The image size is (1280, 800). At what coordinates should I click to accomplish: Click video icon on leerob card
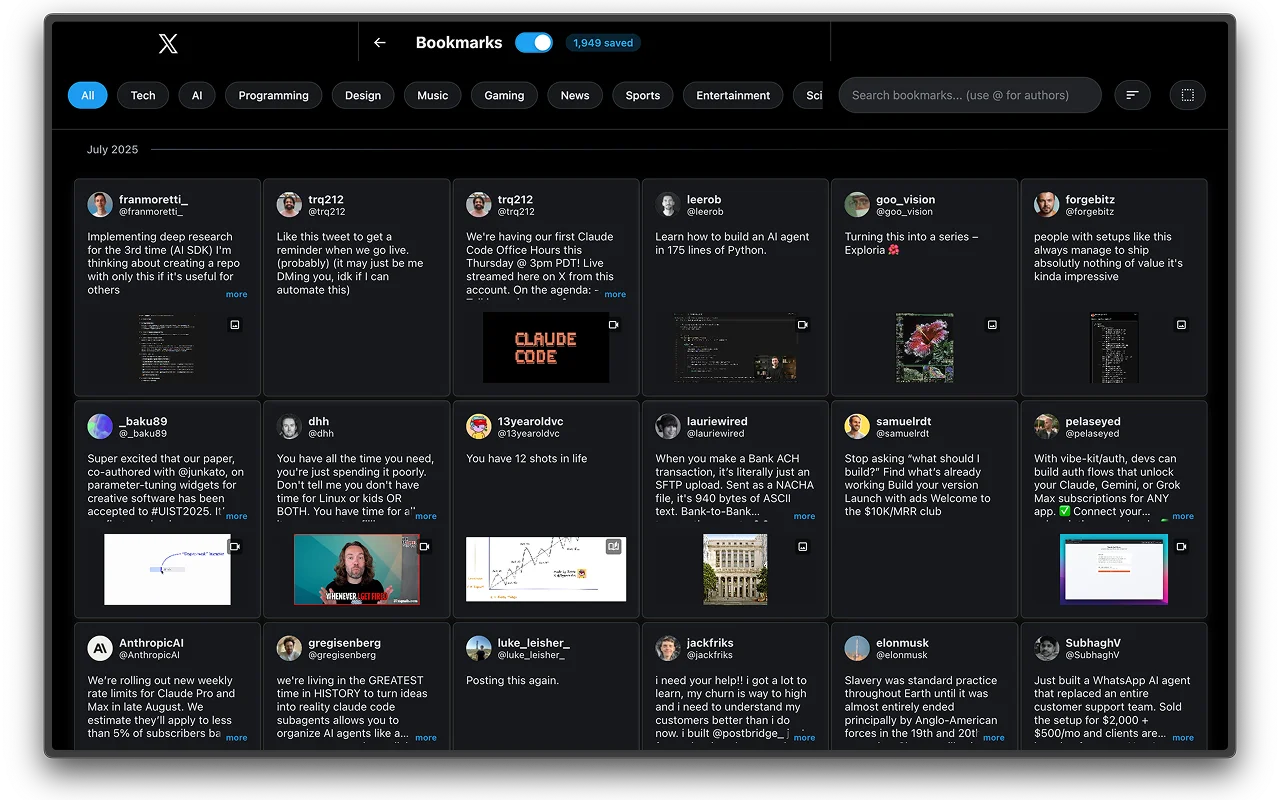[802, 325]
